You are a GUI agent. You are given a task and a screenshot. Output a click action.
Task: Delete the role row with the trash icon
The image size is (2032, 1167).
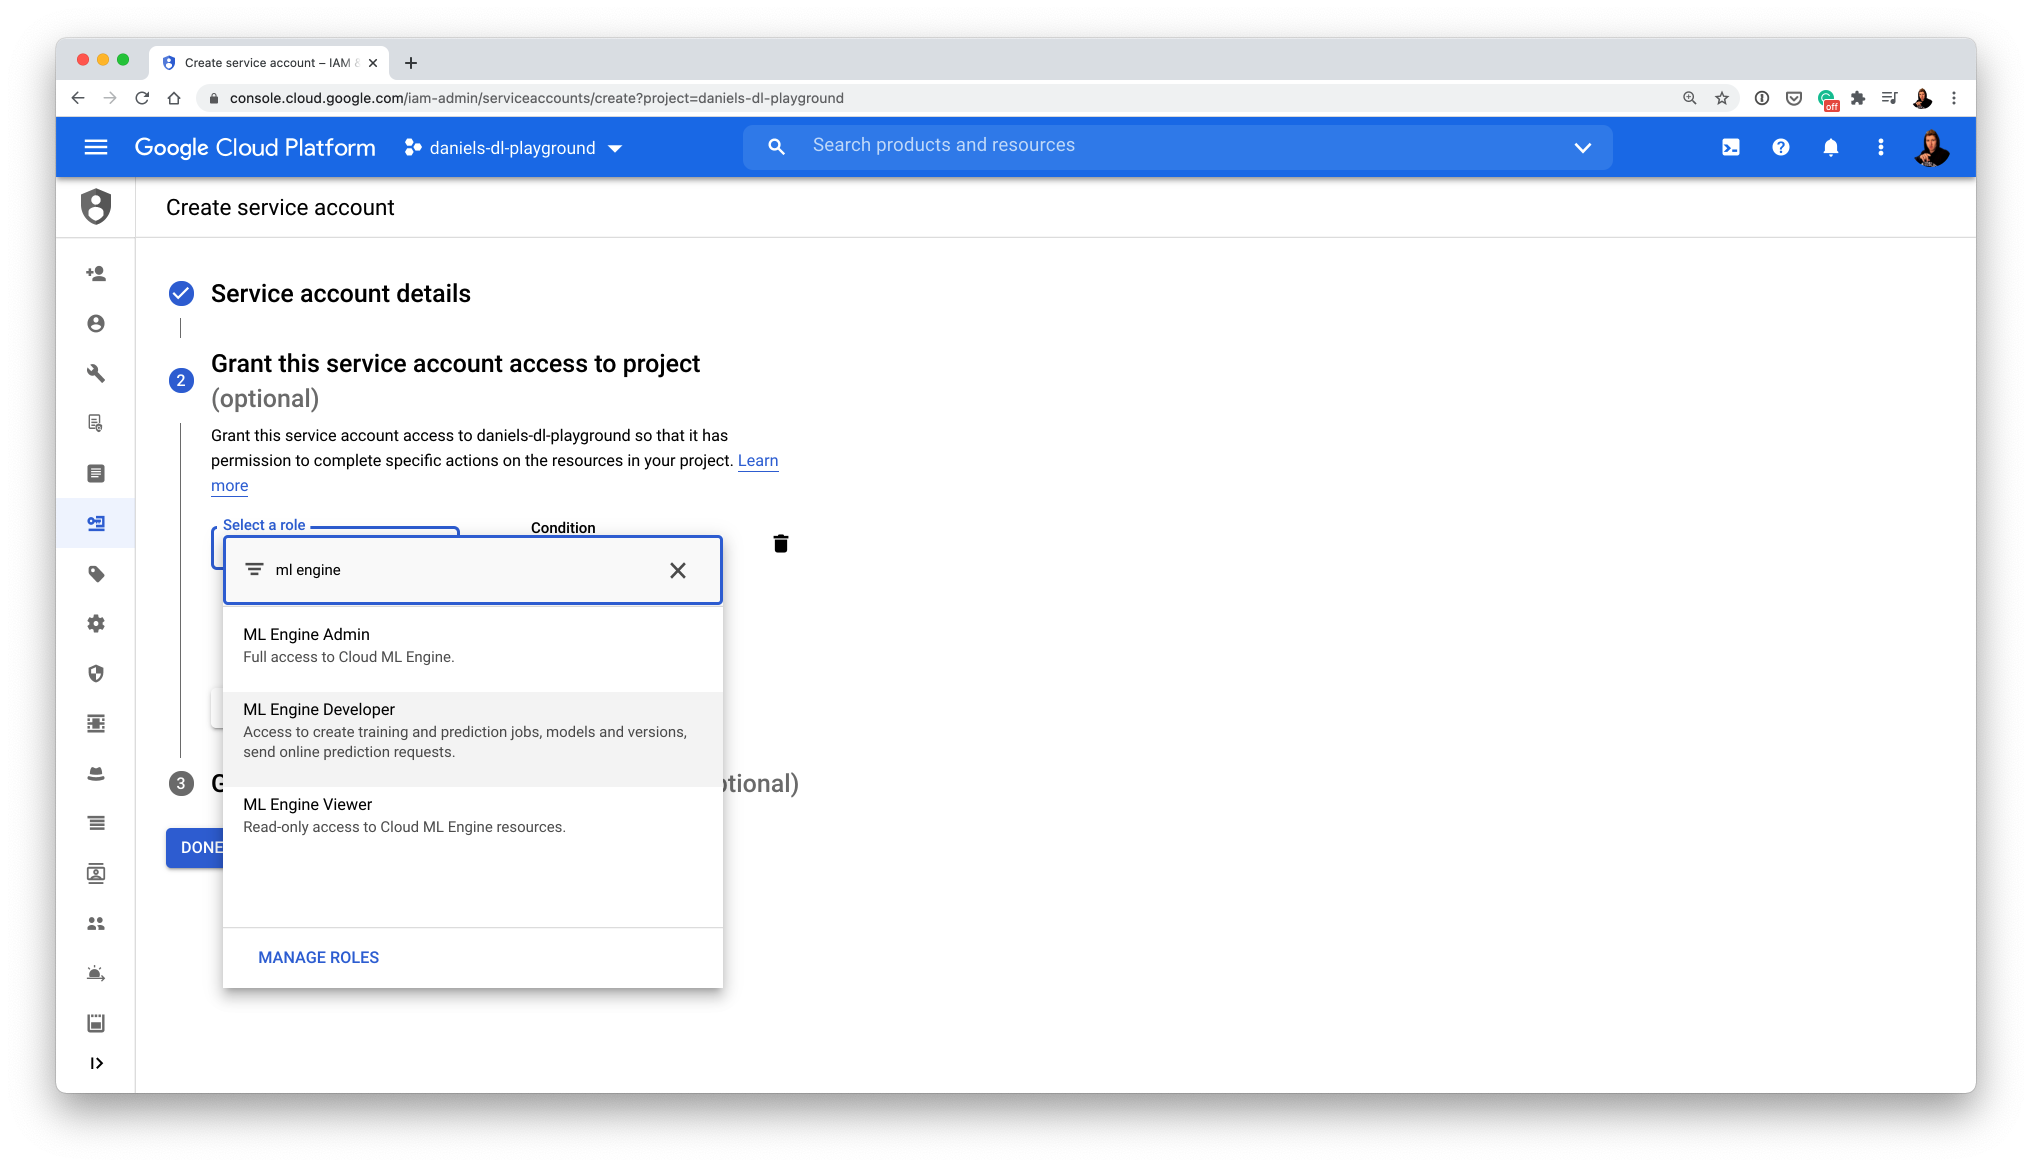click(781, 543)
